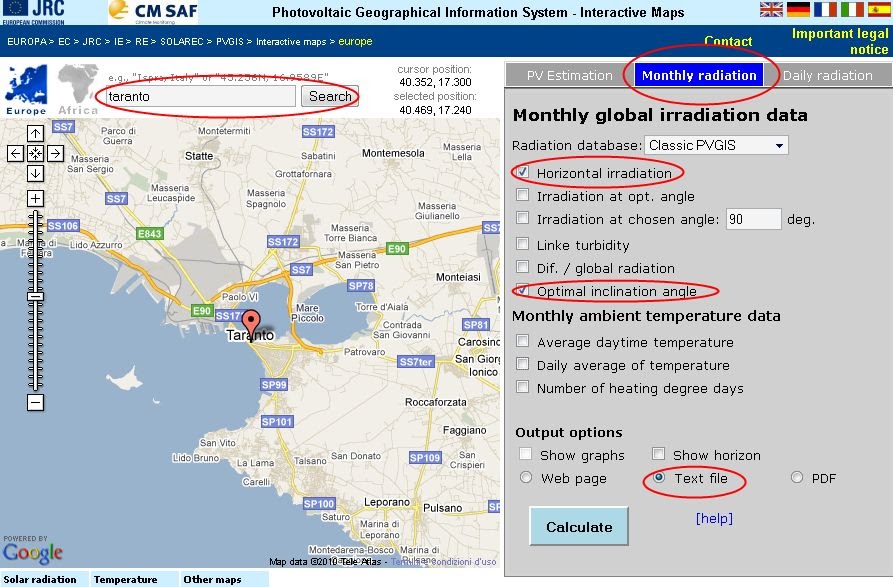Enable Irradiation at chosen angle checkbox
The image size is (893, 587).
click(522, 217)
